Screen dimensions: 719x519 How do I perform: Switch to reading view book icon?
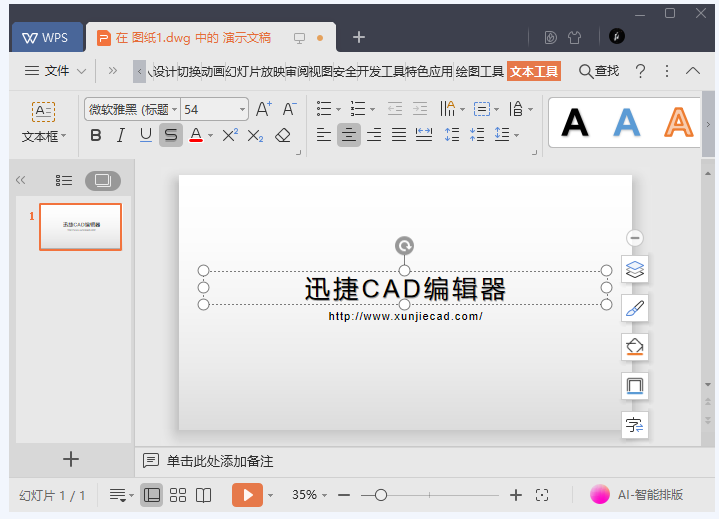pos(204,495)
